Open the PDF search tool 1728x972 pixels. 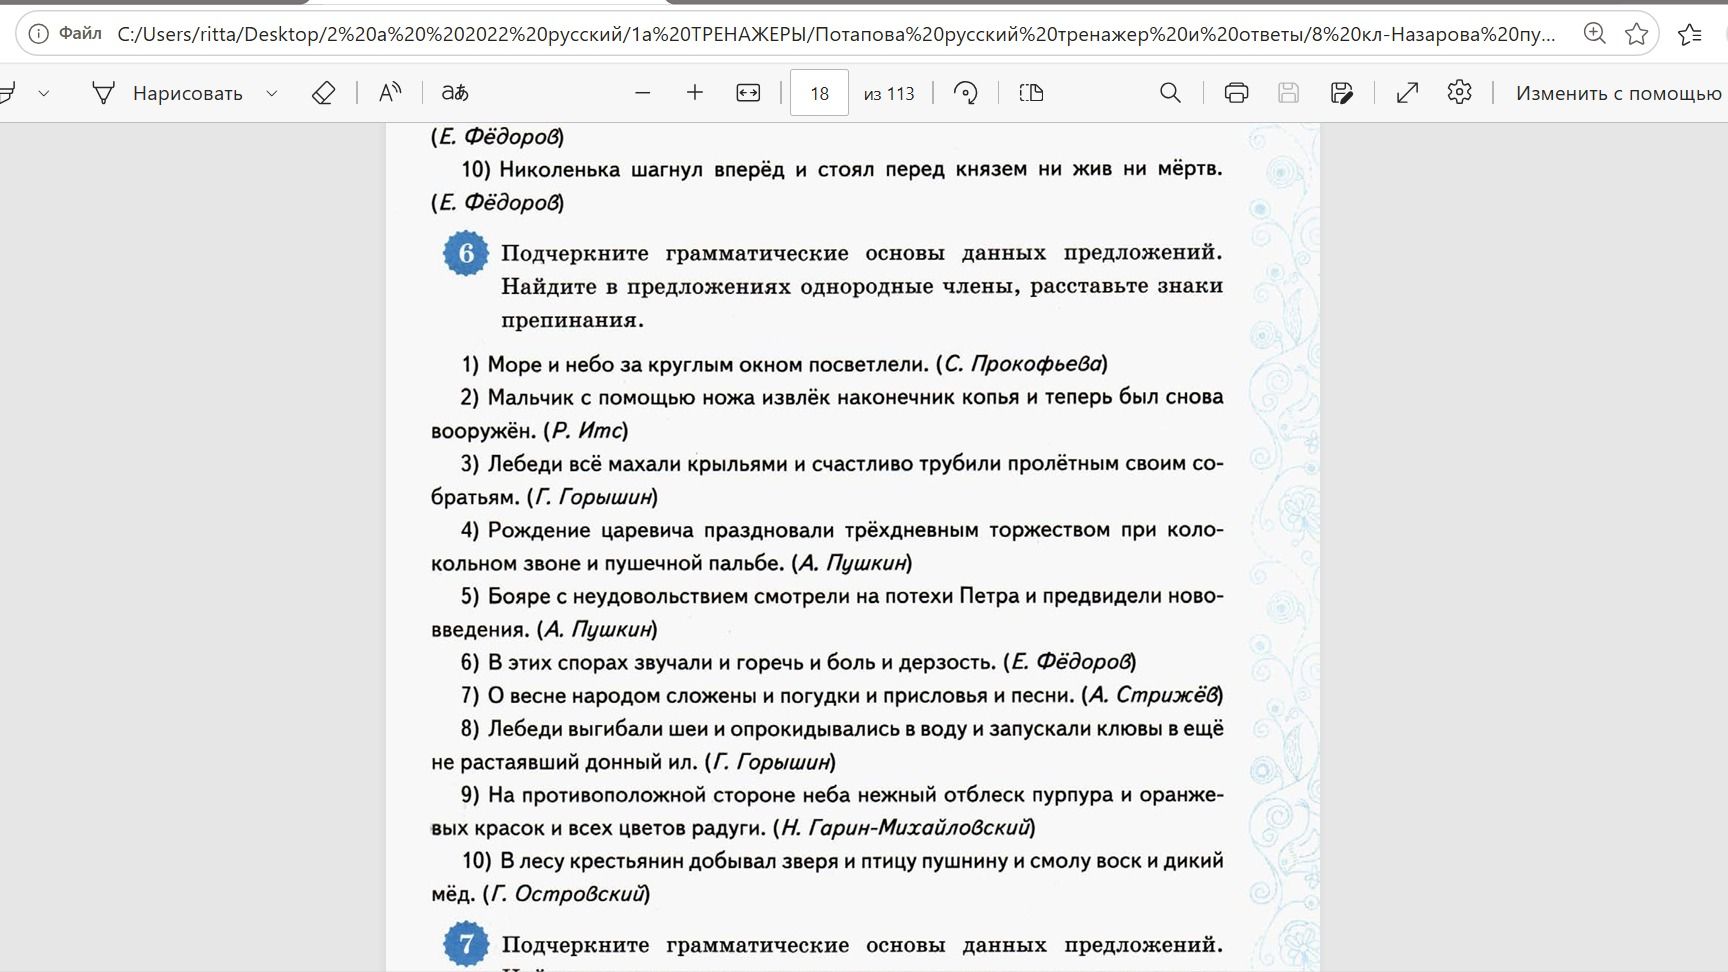[x=1170, y=93]
